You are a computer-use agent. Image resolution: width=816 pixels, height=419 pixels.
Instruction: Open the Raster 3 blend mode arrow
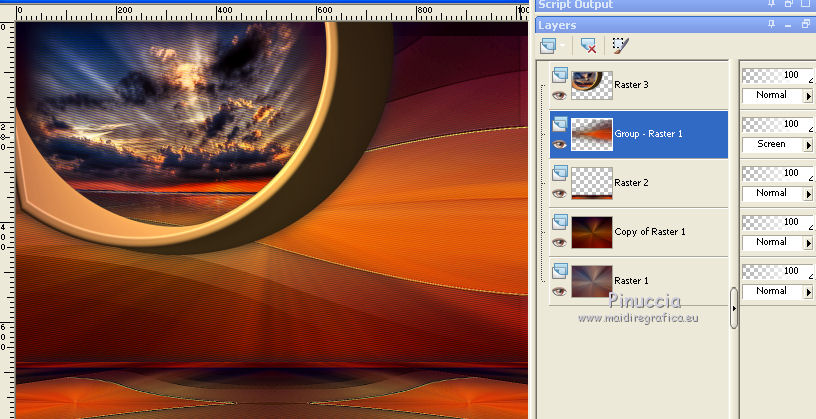808,96
